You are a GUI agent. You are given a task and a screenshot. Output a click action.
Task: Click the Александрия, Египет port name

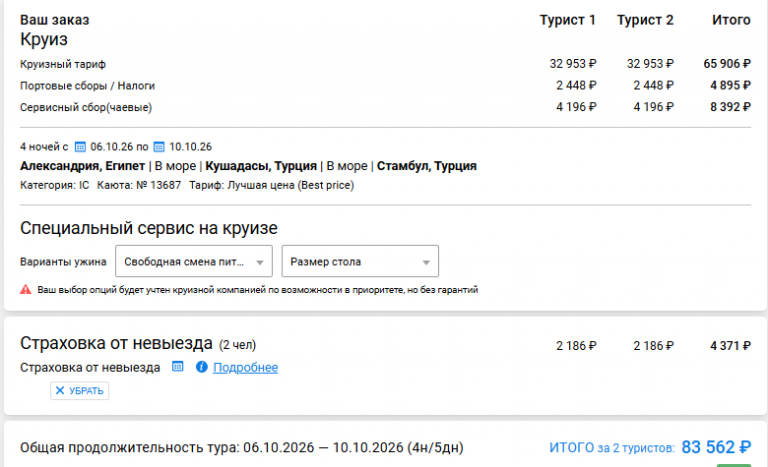(82, 166)
